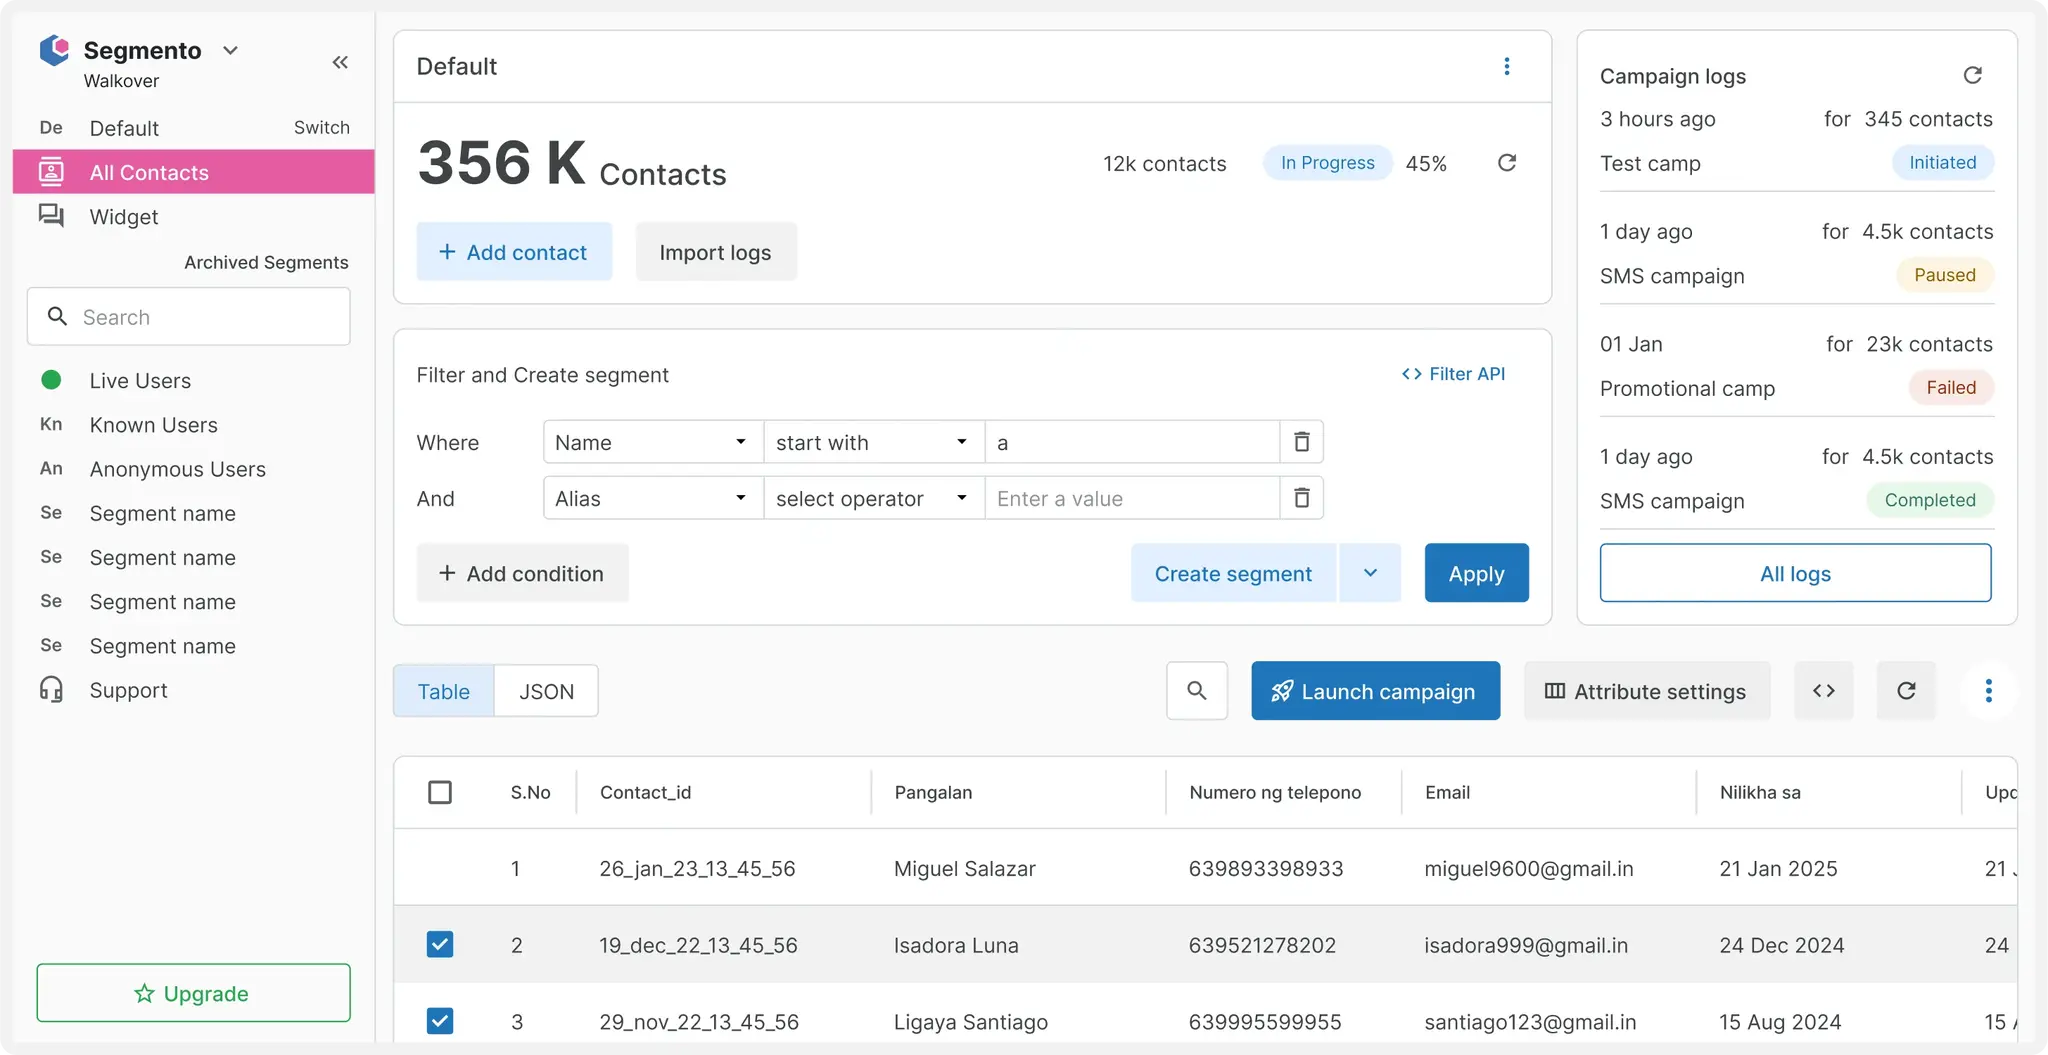Expand the Create segment arrow dropdown
This screenshot has height=1055, width=2048.
pyautogui.click(x=1370, y=573)
